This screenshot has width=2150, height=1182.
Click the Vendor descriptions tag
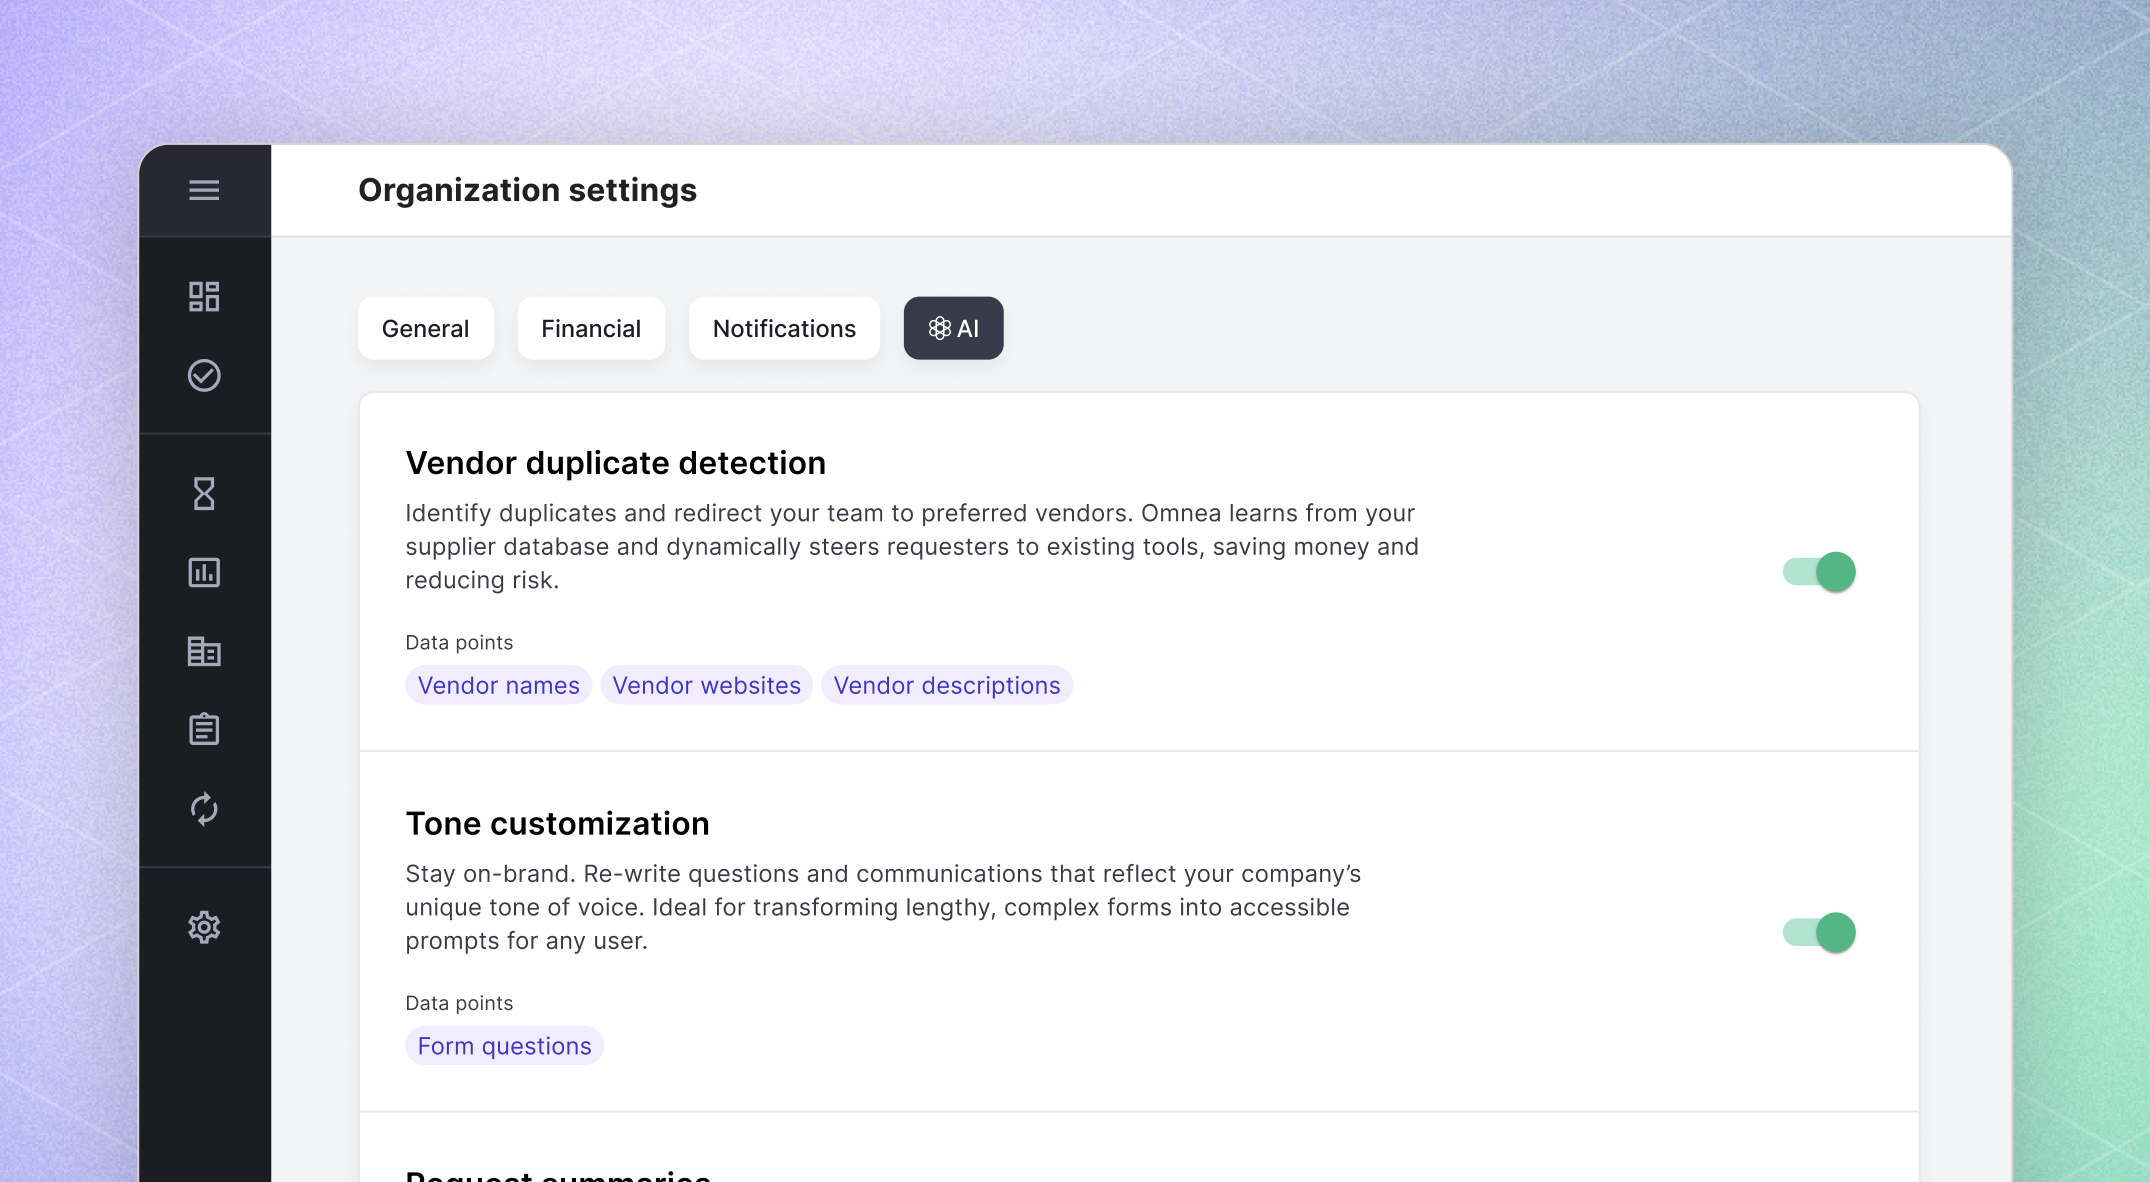946,685
